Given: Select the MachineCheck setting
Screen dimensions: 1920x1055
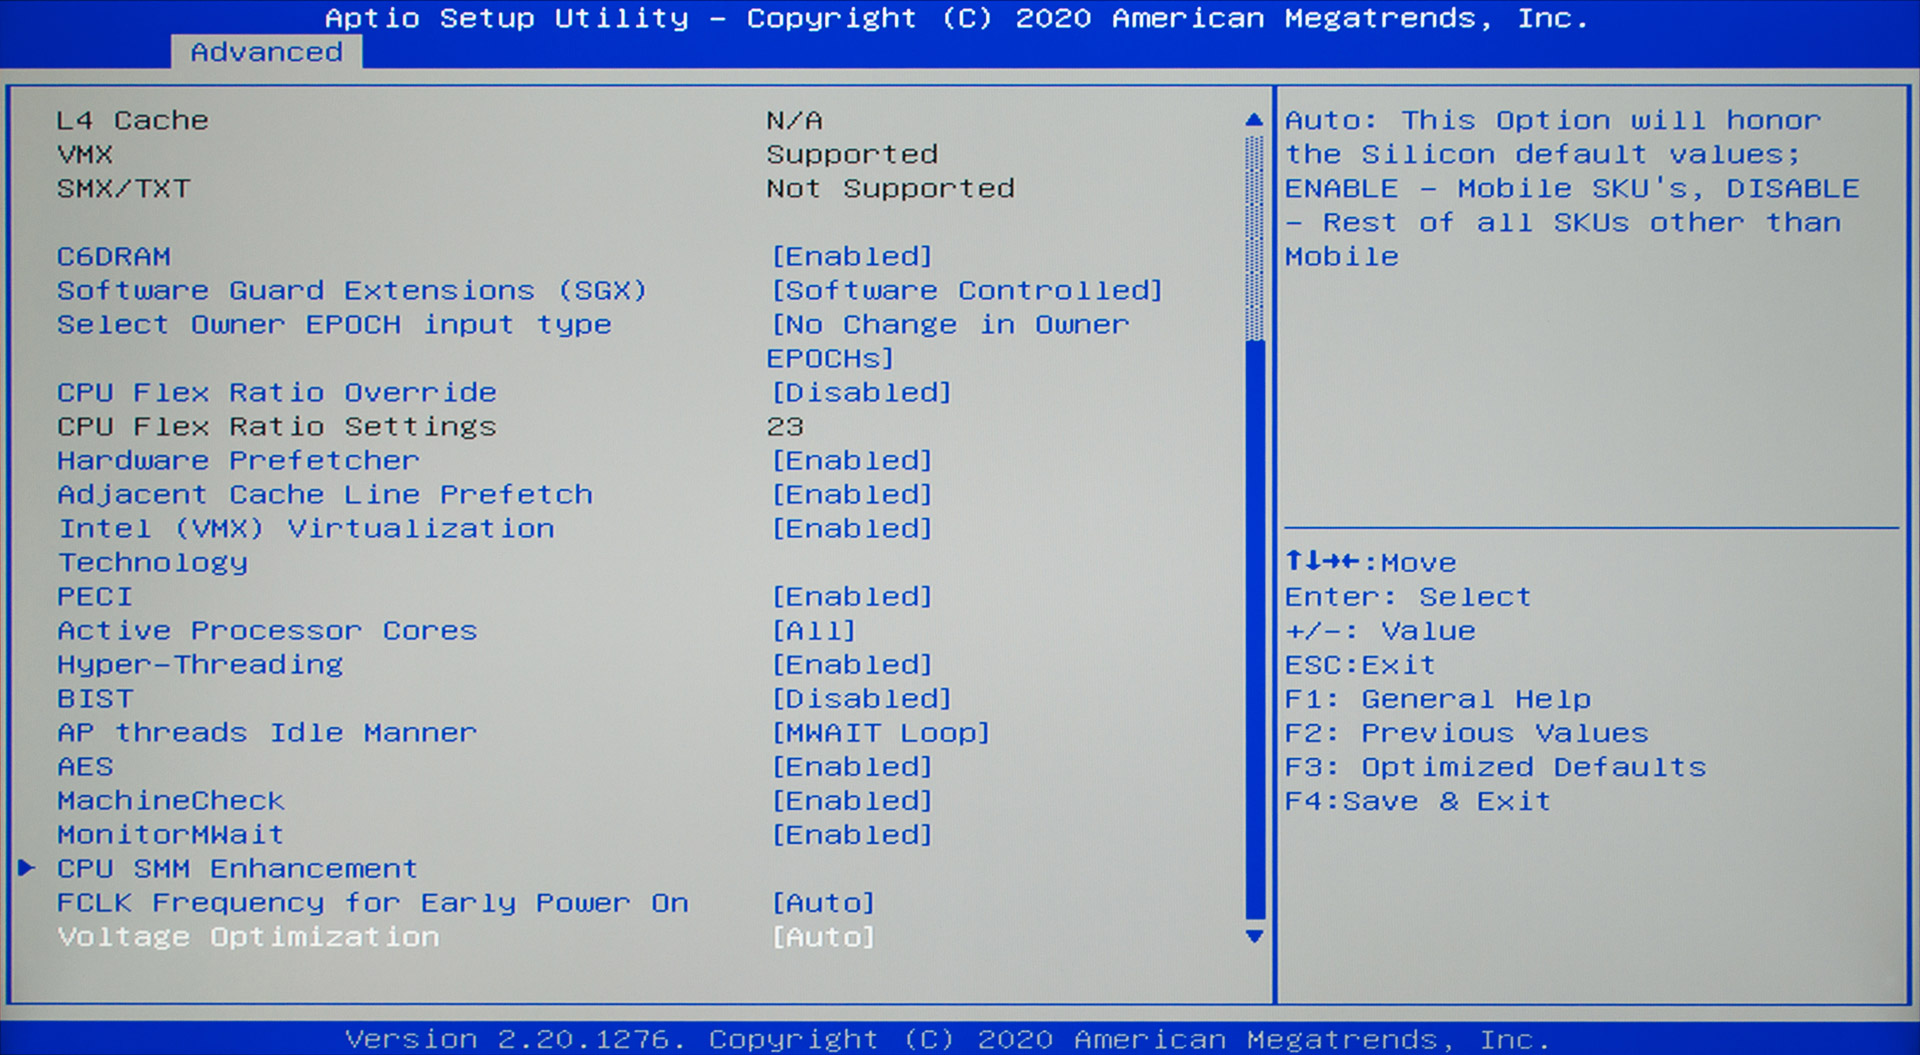Looking at the screenshot, I should (171, 801).
